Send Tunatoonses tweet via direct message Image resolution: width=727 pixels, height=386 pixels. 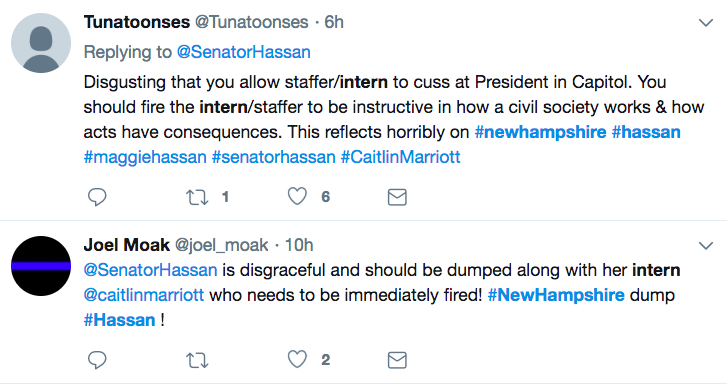click(x=397, y=197)
